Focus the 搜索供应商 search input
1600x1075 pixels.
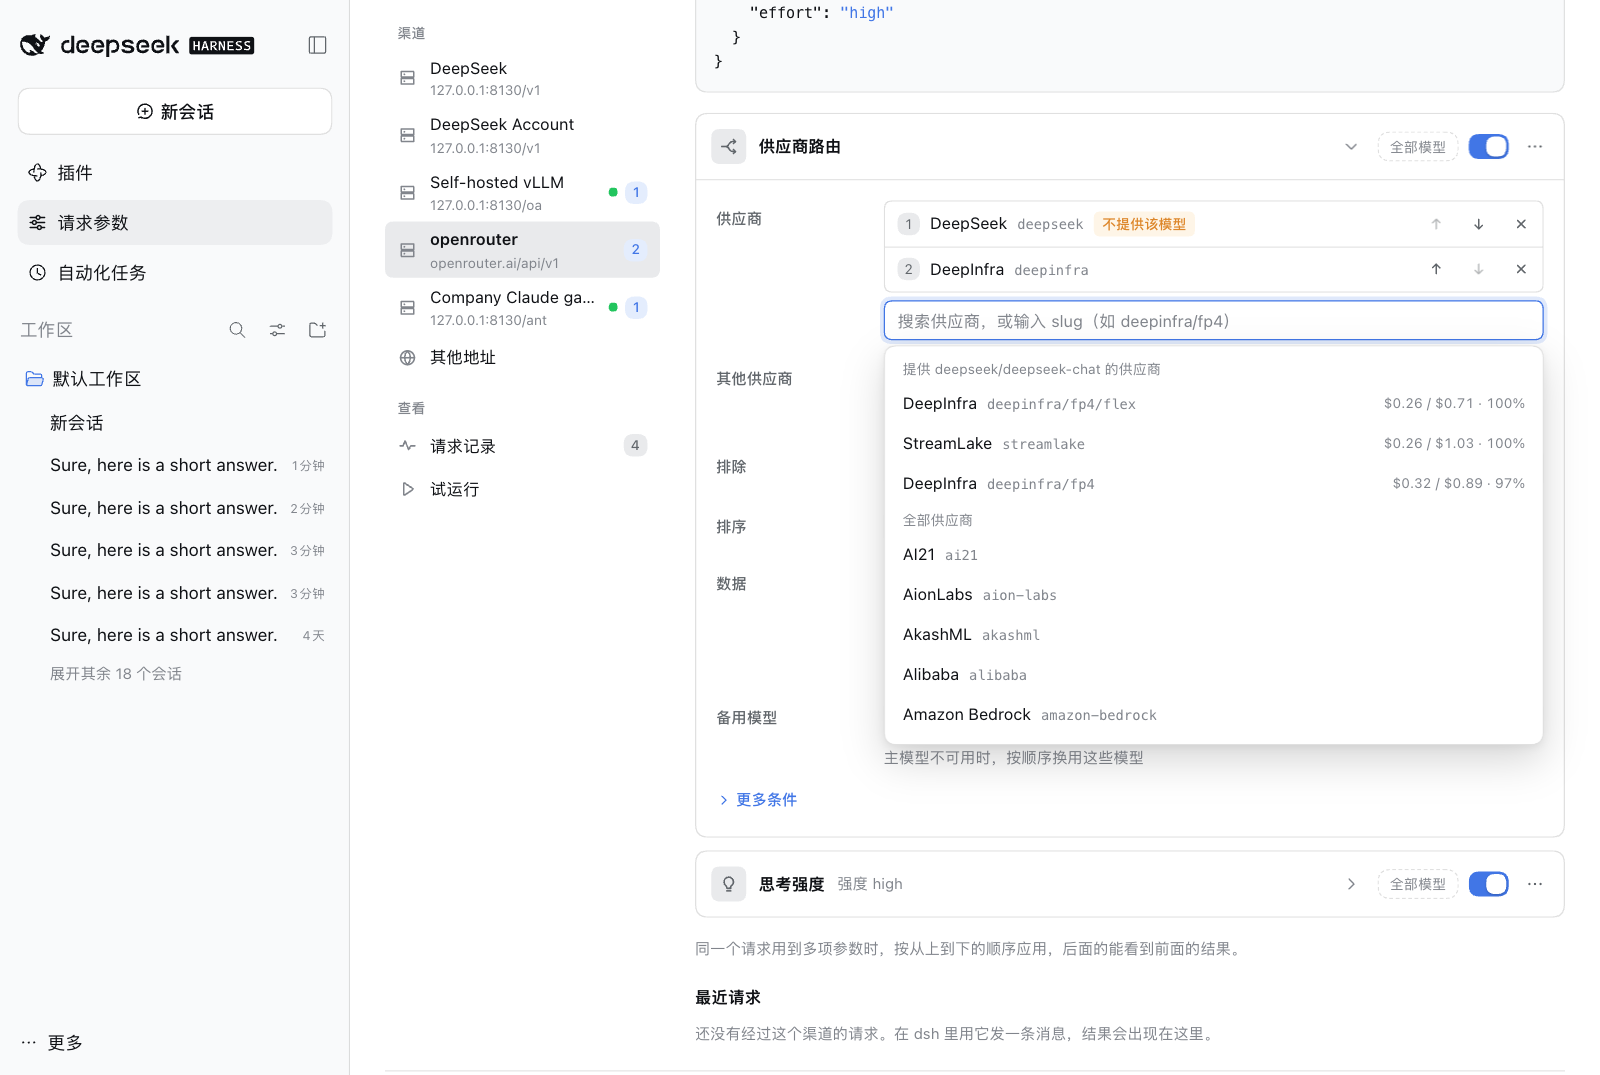[x=1214, y=321]
